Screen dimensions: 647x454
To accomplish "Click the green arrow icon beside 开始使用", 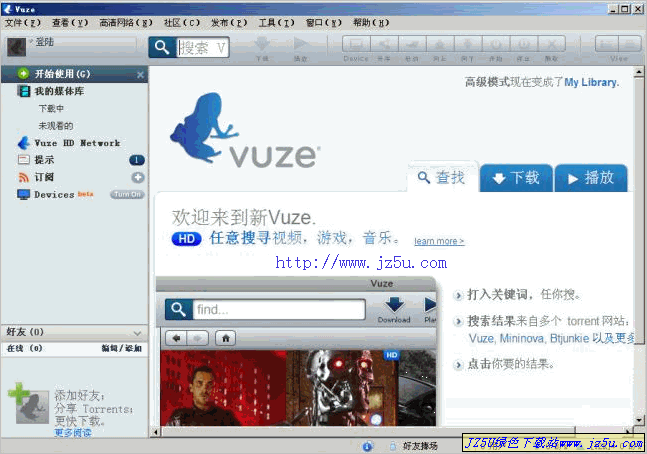I will (23, 74).
